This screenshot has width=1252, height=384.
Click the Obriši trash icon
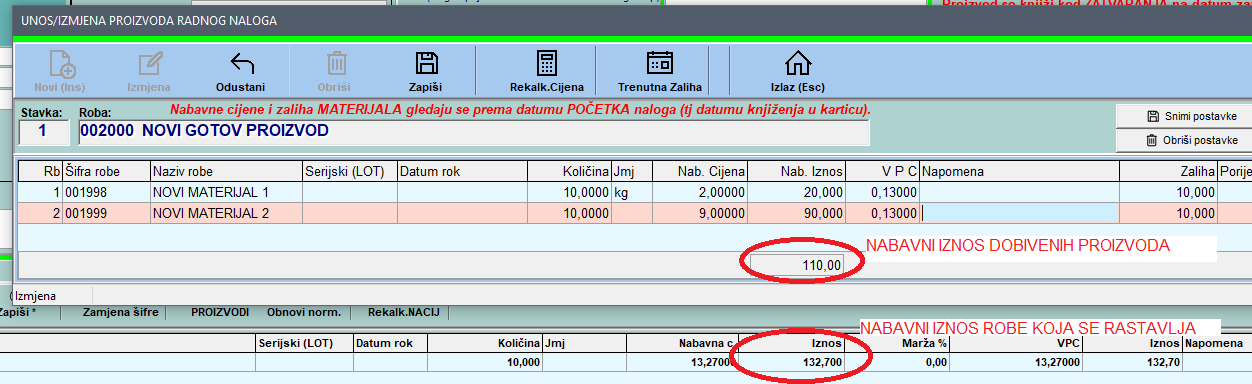pyautogui.click(x=336, y=64)
